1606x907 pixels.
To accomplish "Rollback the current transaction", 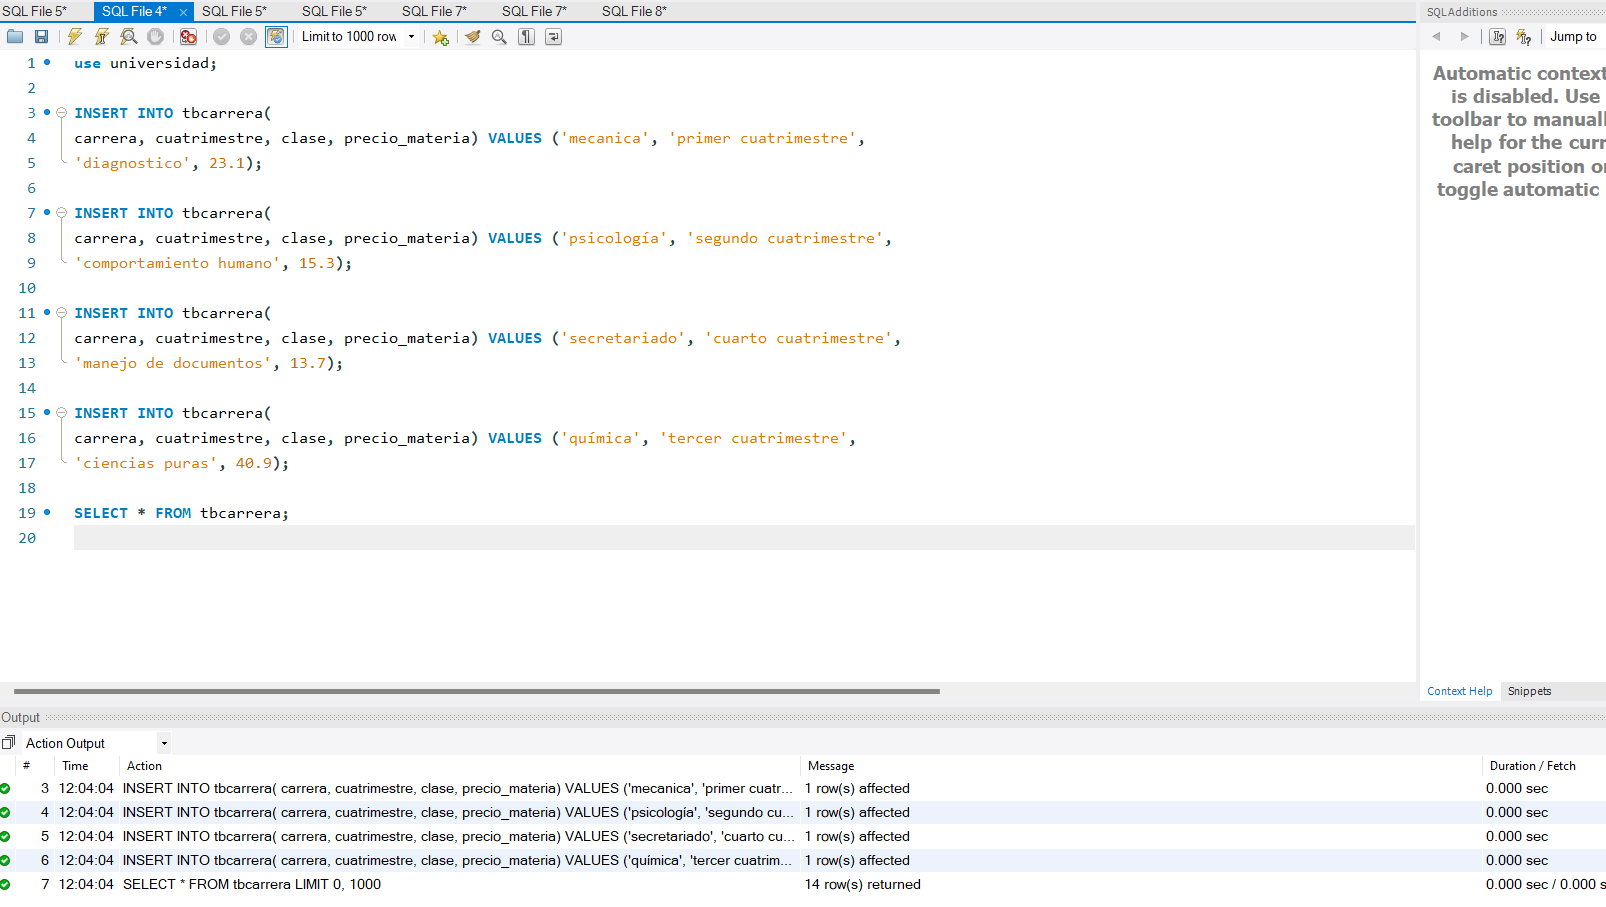I will (x=249, y=37).
